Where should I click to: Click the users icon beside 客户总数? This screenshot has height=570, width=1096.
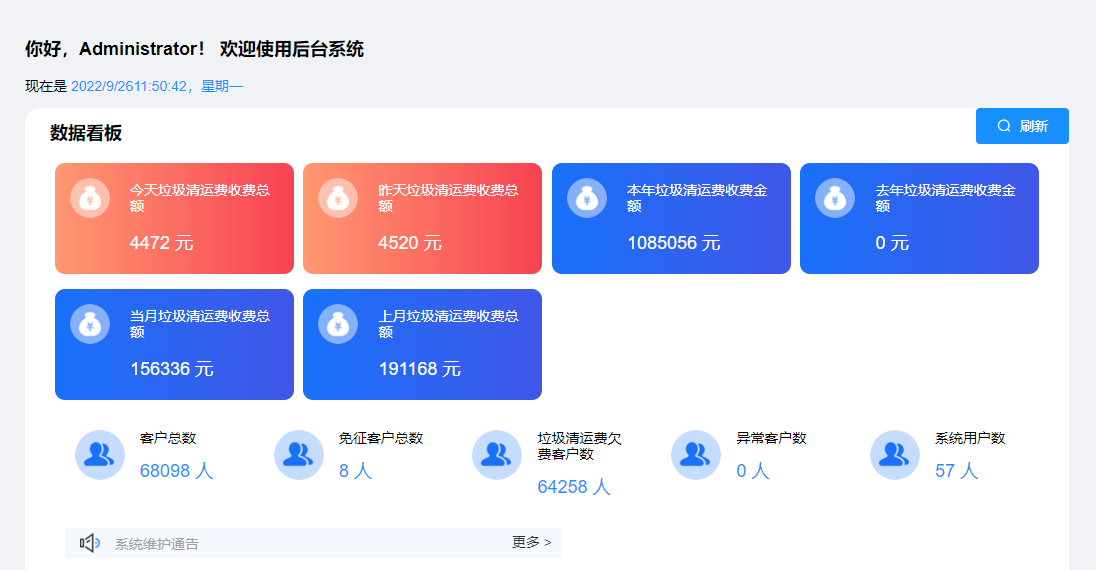click(100, 455)
